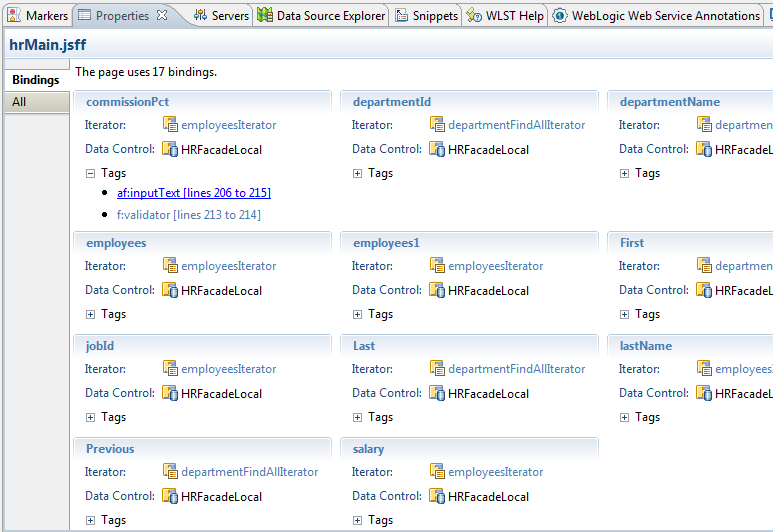Image resolution: width=773 pixels, height=532 pixels.
Task: Open employeesIterator link under salary
Action: (495, 472)
